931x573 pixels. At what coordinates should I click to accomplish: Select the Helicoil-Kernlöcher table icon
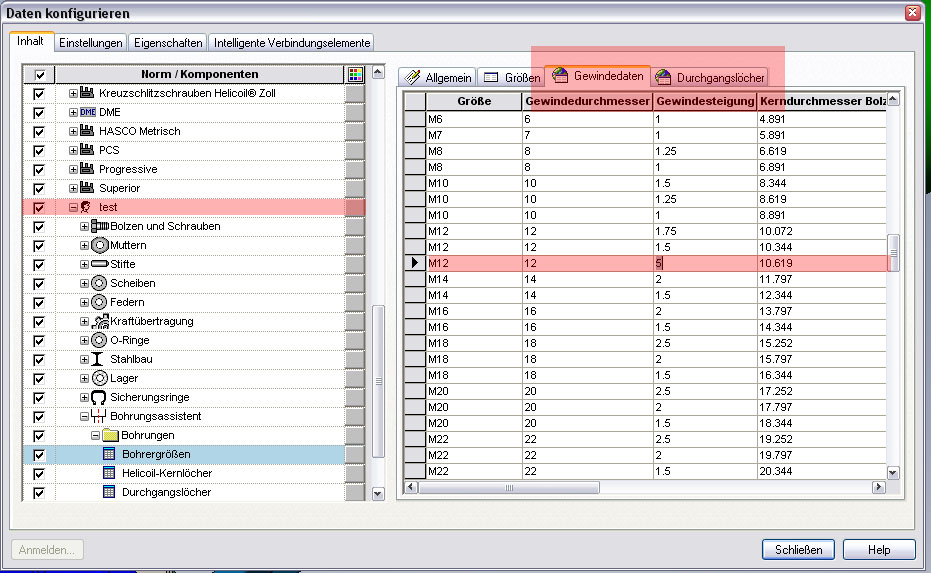(x=110, y=473)
